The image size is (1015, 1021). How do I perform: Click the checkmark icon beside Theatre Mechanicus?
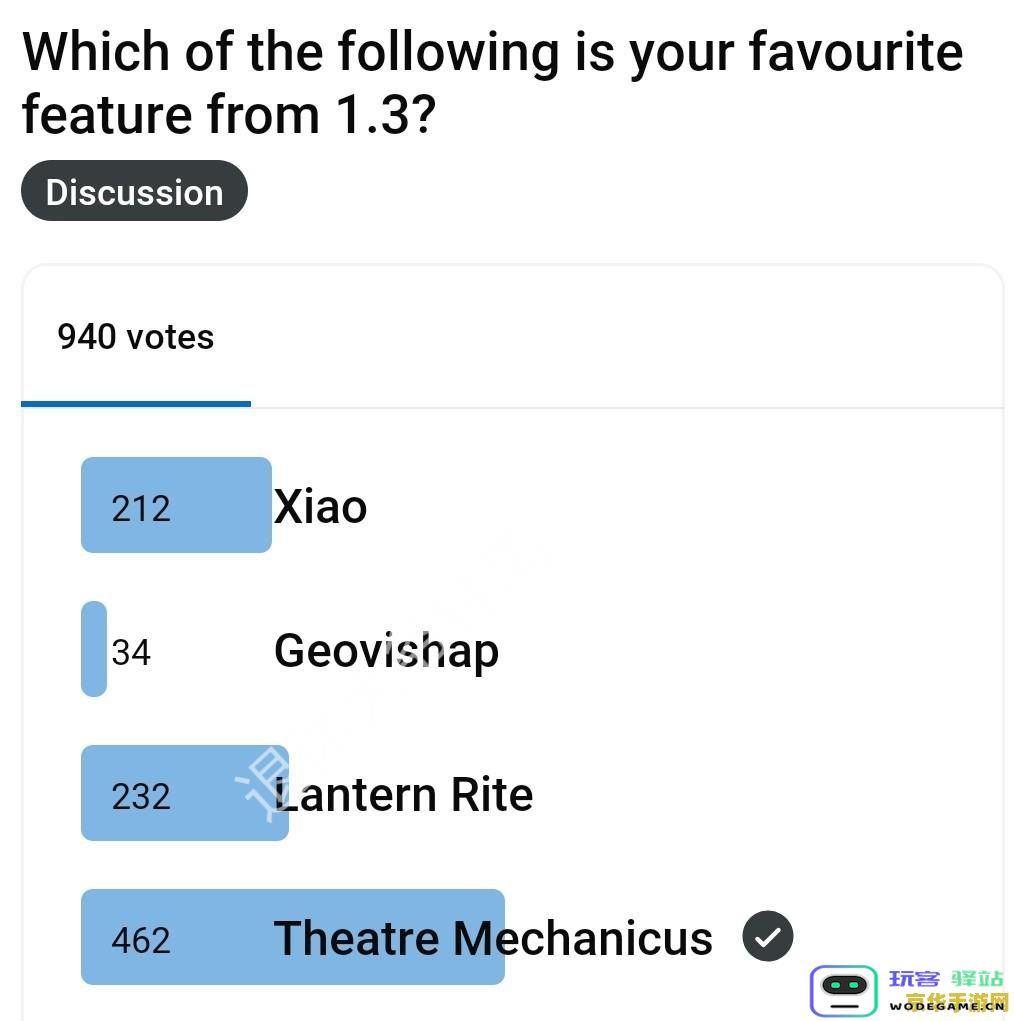pos(768,936)
